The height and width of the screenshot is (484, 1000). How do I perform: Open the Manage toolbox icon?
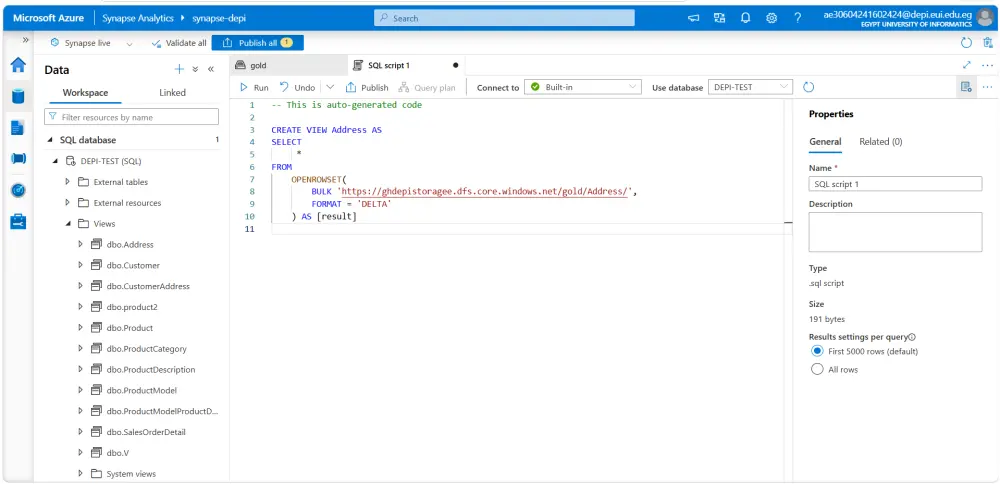point(18,222)
